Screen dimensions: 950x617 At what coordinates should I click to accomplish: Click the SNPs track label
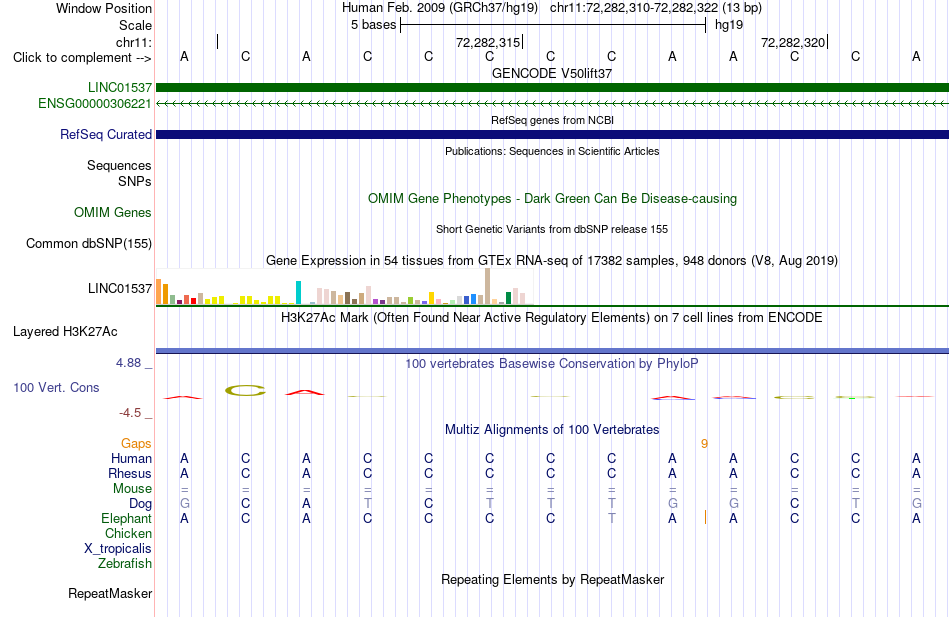pos(135,181)
